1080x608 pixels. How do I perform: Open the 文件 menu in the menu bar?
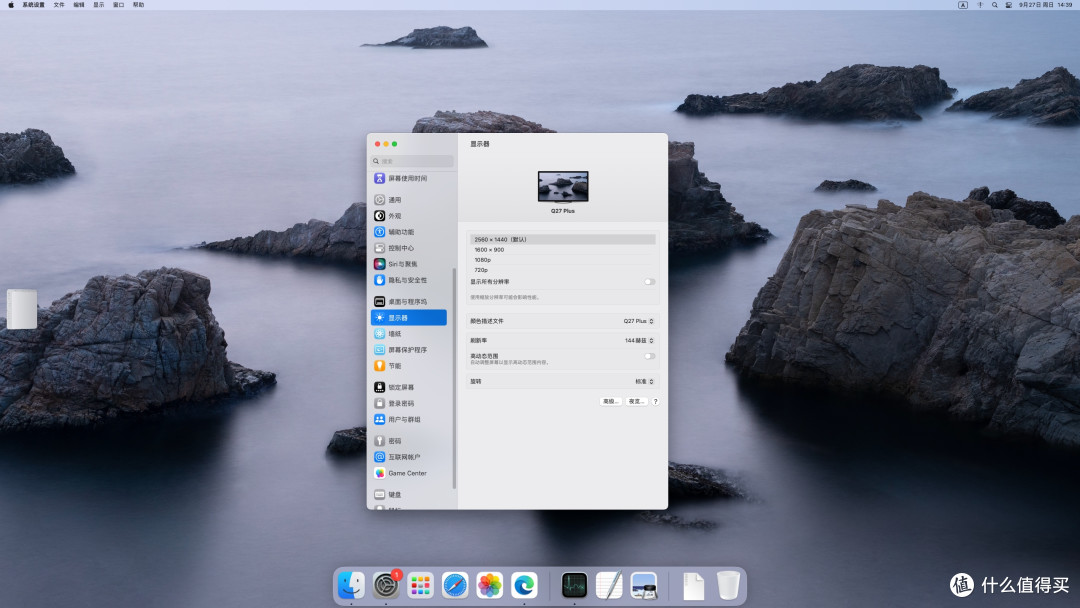click(x=59, y=5)
